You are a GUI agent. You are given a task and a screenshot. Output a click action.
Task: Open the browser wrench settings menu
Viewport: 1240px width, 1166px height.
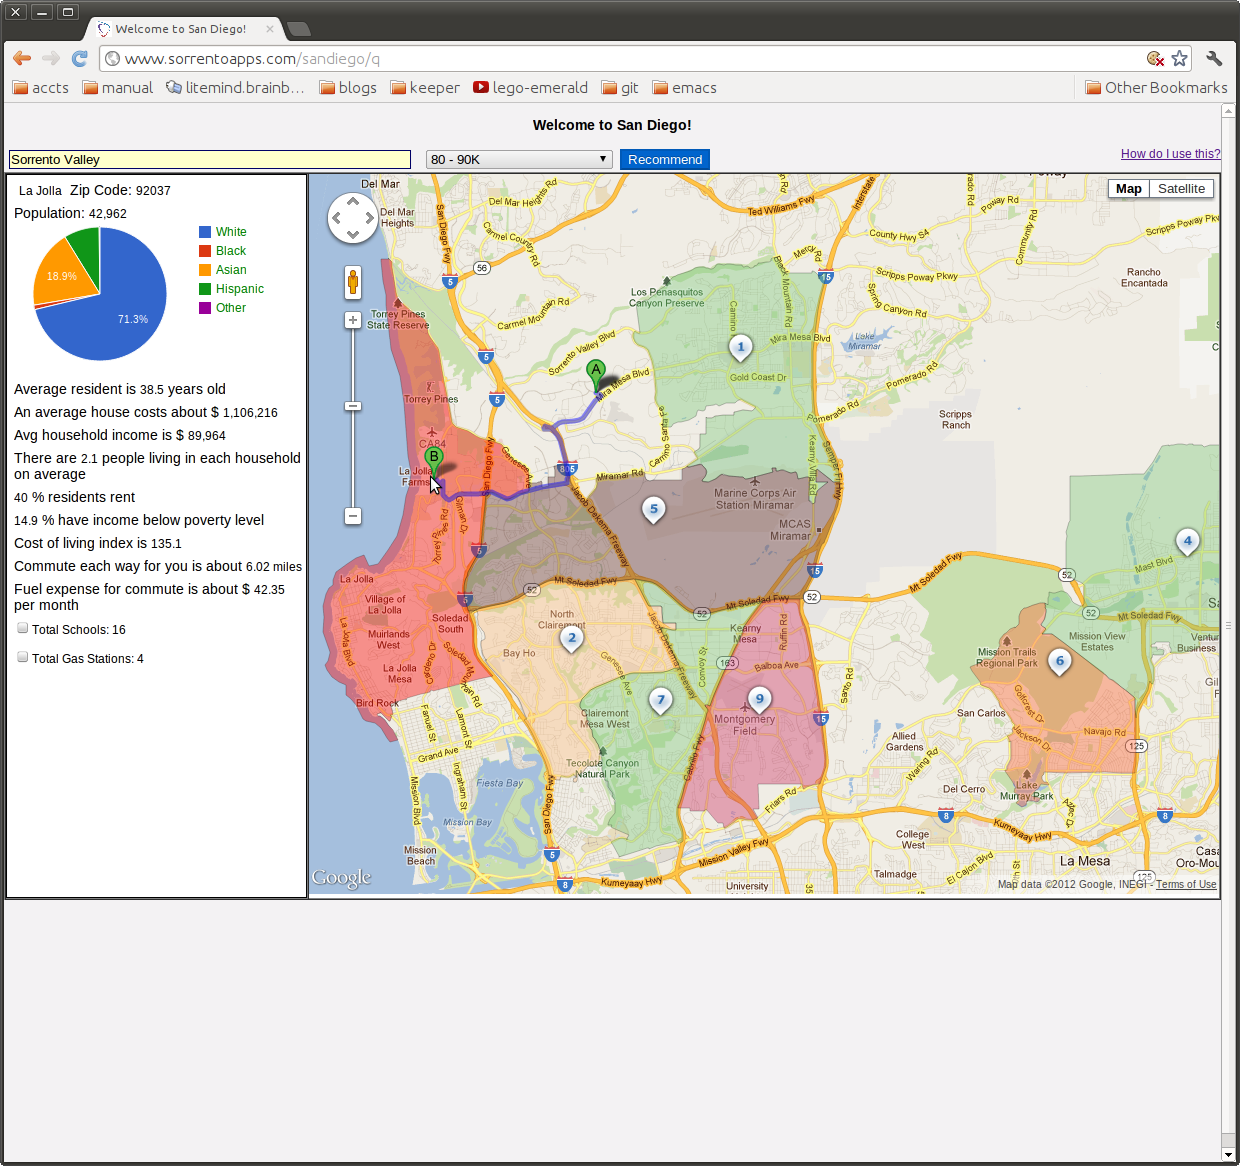pos(1214,59)
